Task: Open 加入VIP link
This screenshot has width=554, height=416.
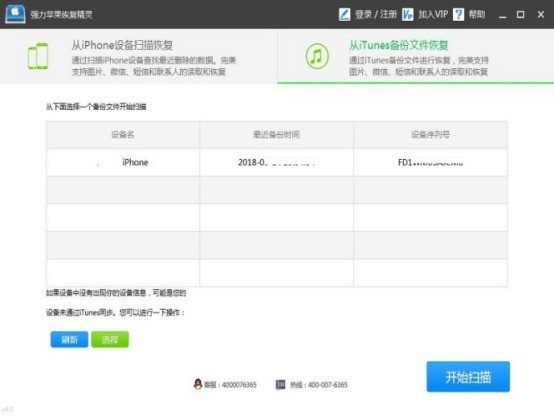Action: 433,14
